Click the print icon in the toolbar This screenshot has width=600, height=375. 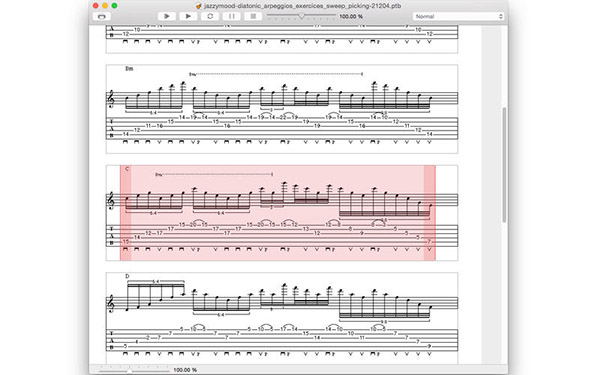tap(101, 16)
